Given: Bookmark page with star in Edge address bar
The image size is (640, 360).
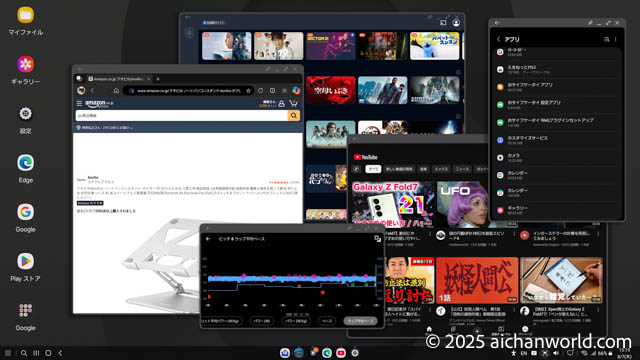Looking at the screenshot, I should [x=248, y=91].
